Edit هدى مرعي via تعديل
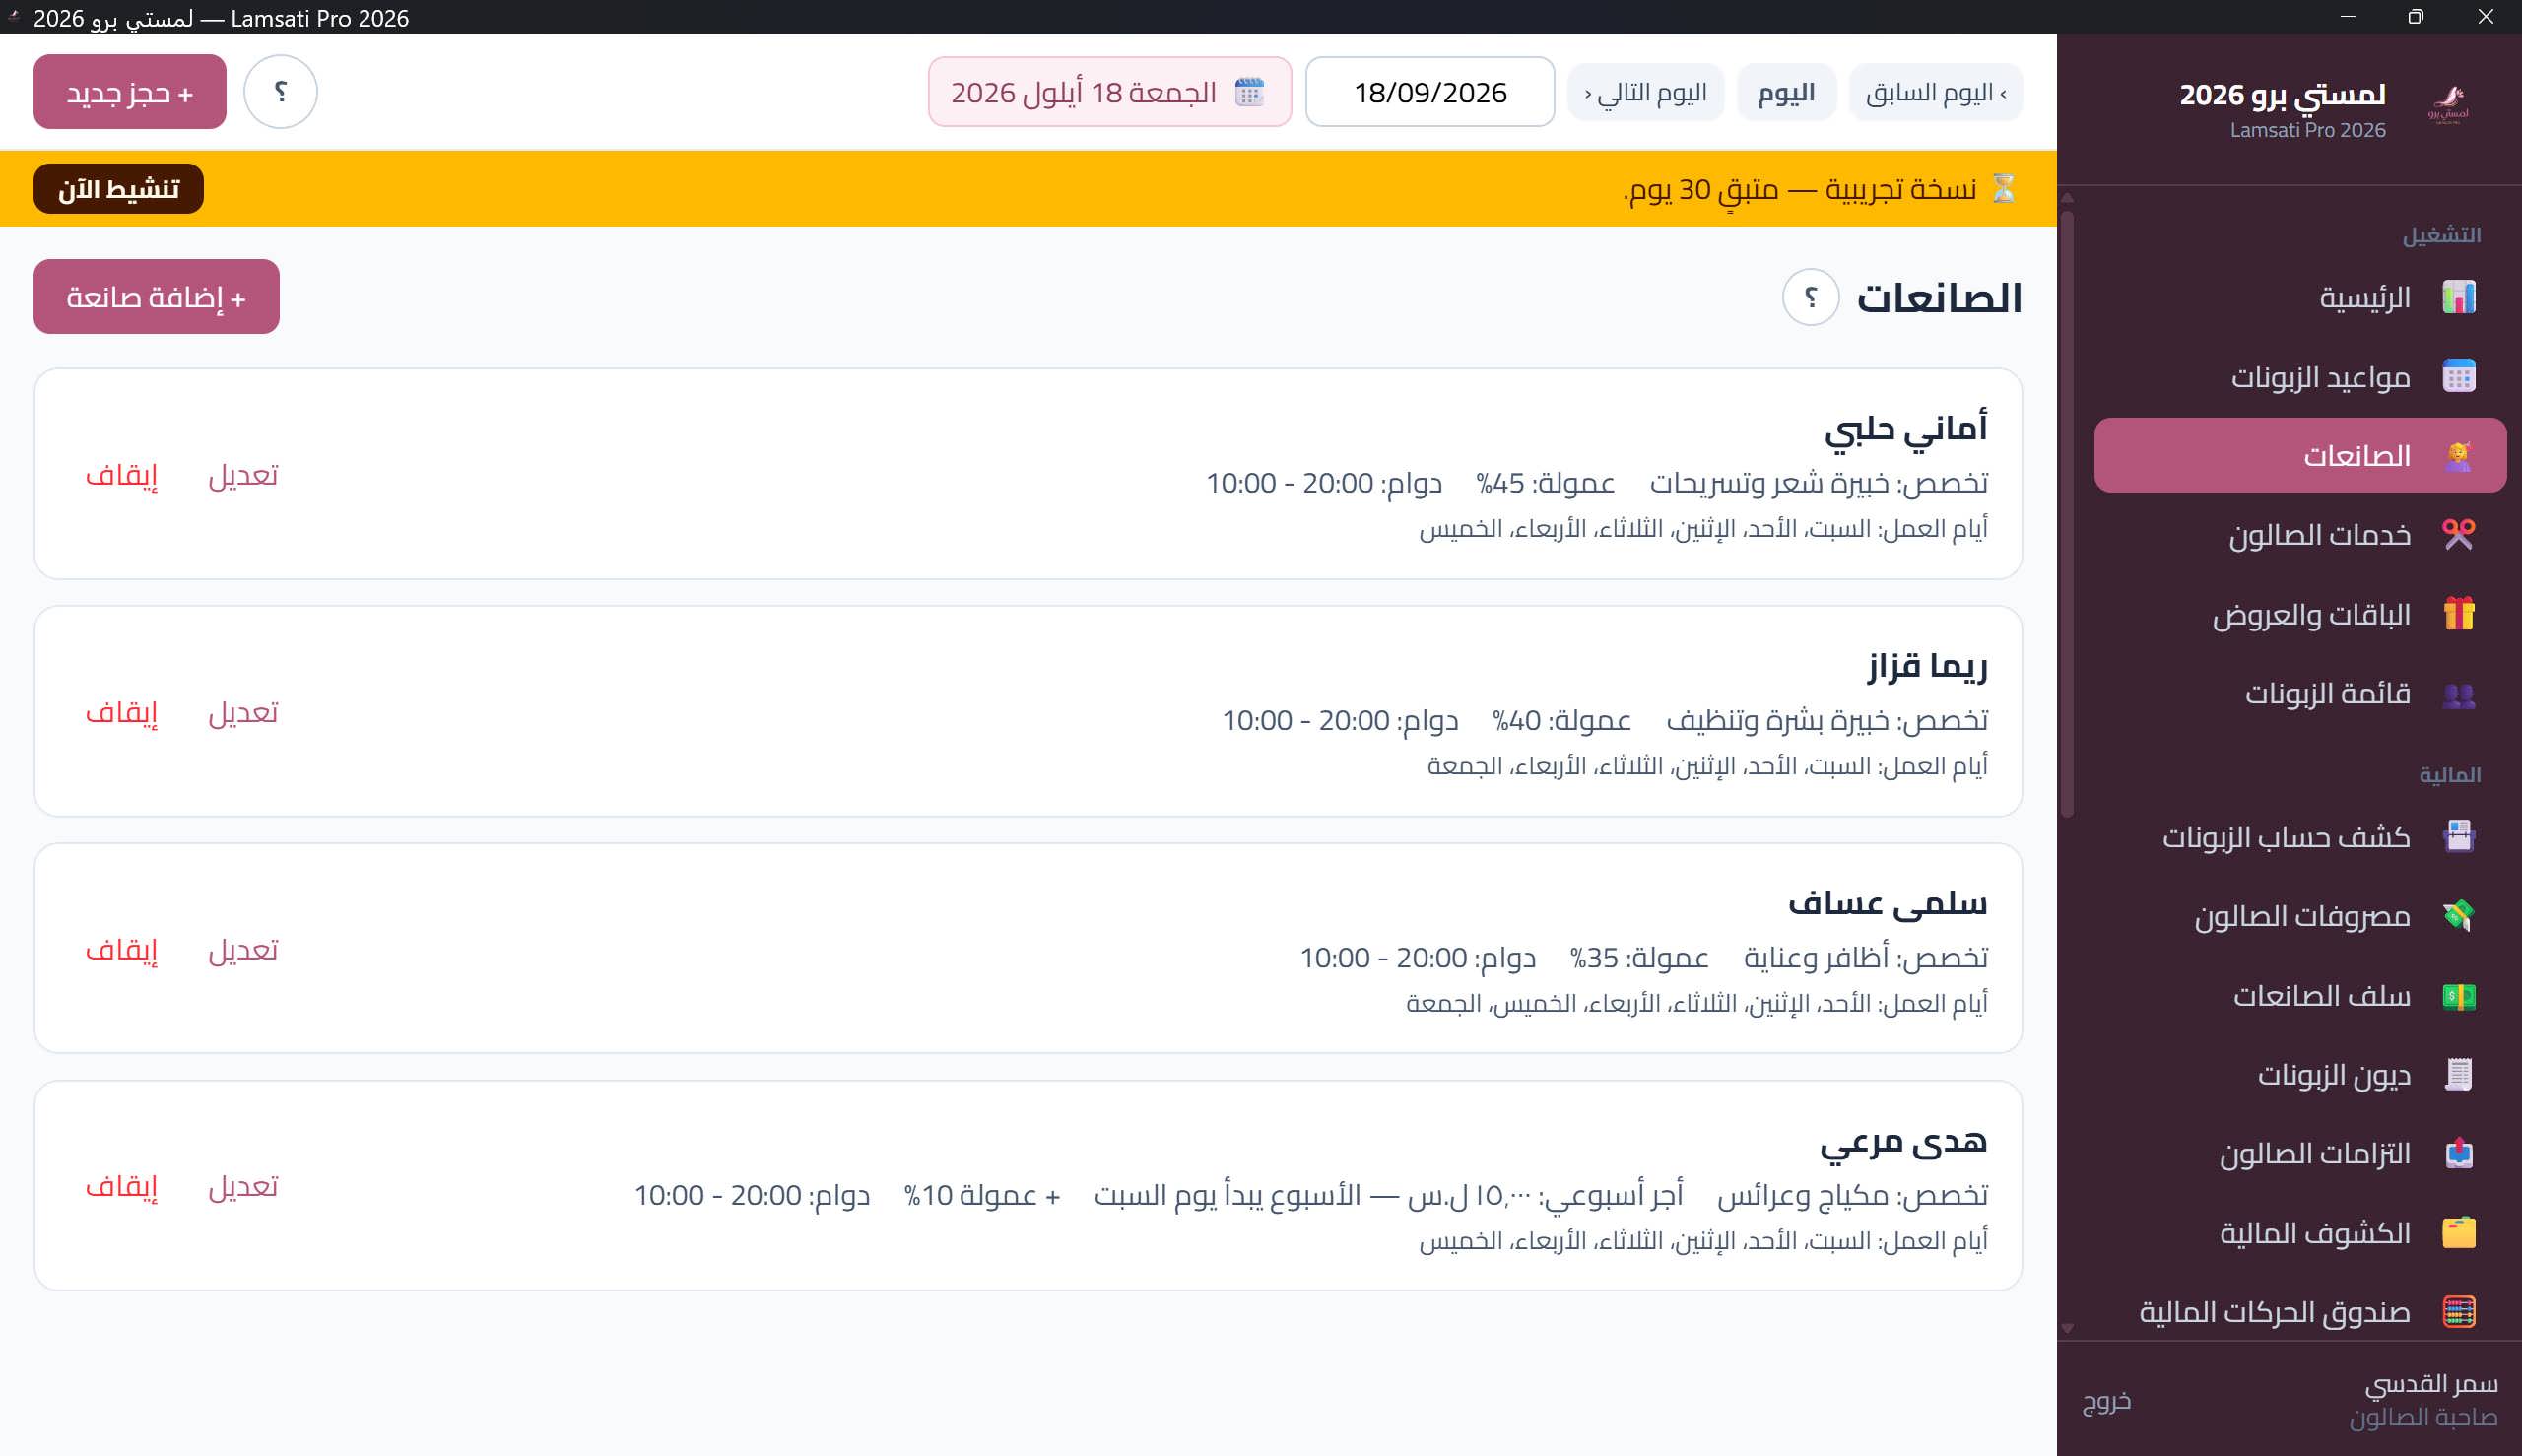 243,1186
